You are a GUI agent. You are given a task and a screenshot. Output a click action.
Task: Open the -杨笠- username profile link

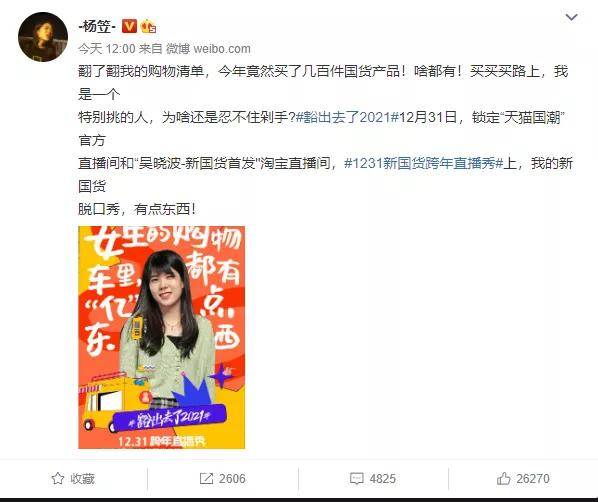(97, 27)
